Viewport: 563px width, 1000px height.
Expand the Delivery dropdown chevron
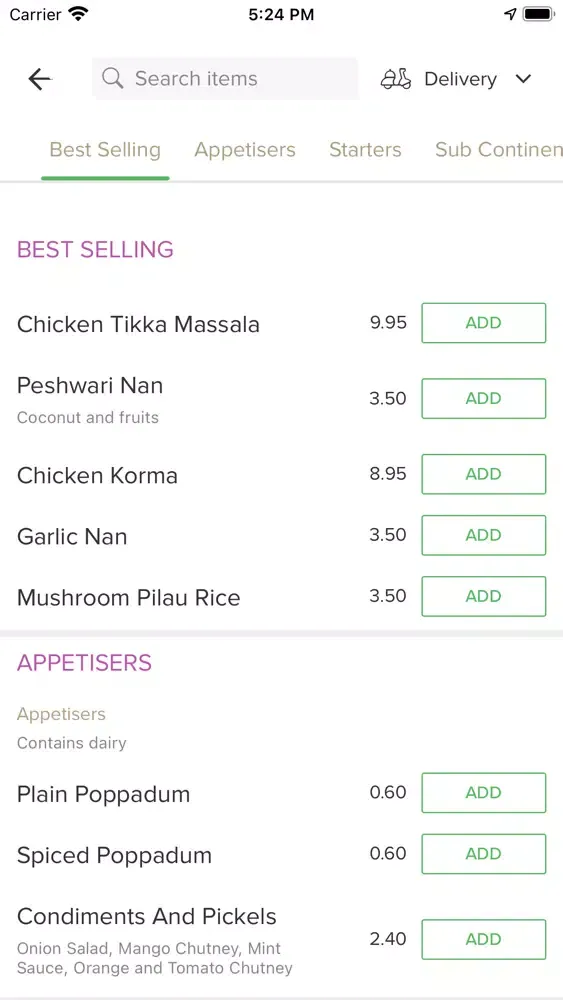[x=523, y=79]
